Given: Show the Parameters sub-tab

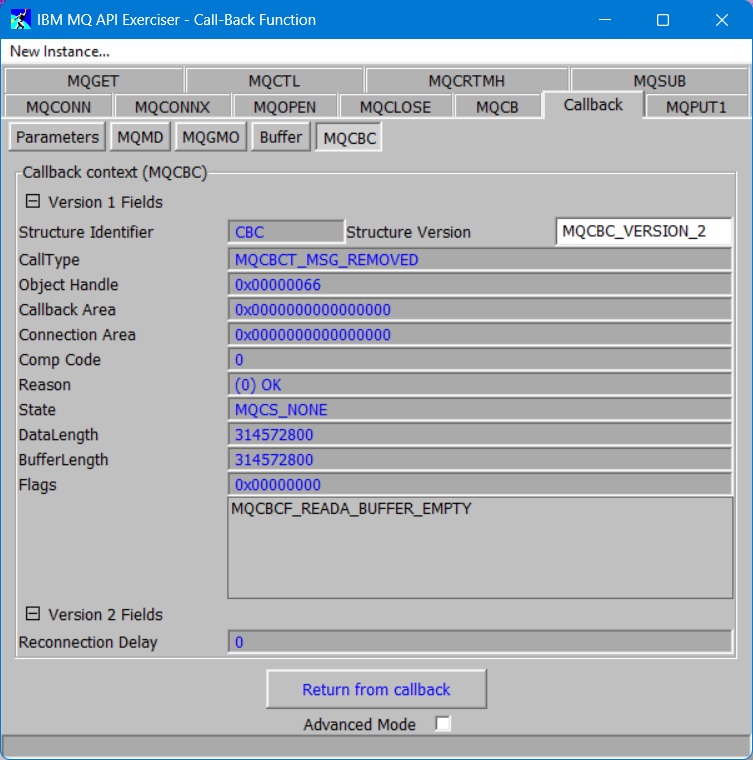Looking at the screenshot, I should pyautogui.click(x=57, y=137).
